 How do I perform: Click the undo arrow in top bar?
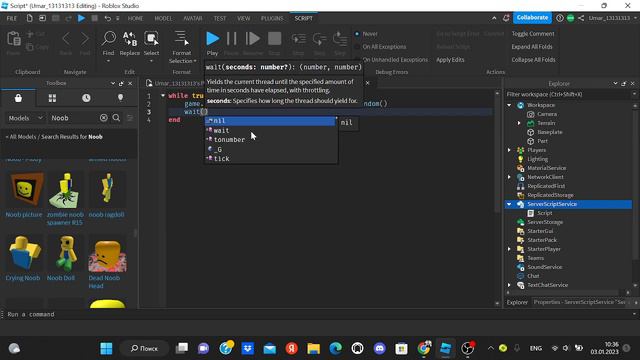107,18
